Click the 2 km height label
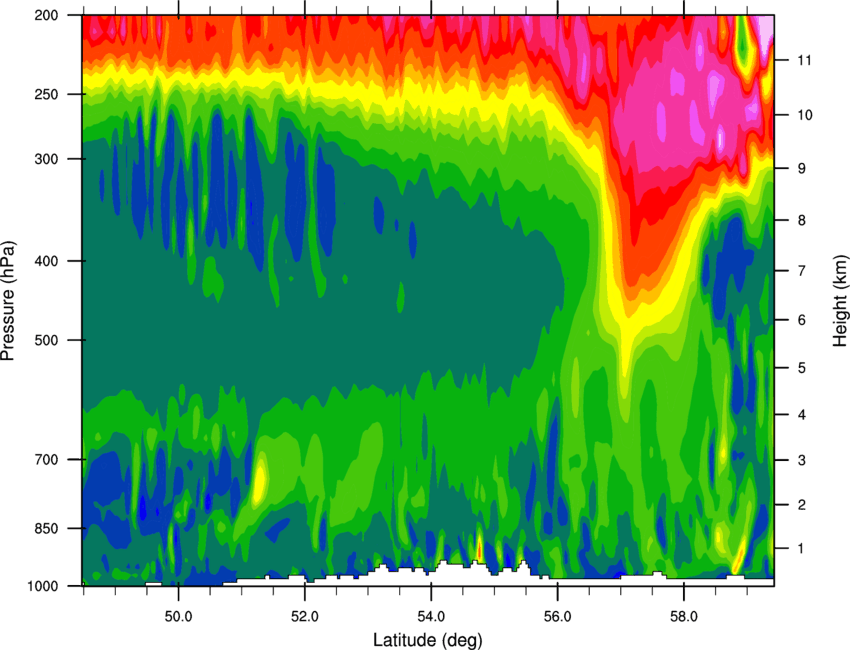 click(802, 505)
